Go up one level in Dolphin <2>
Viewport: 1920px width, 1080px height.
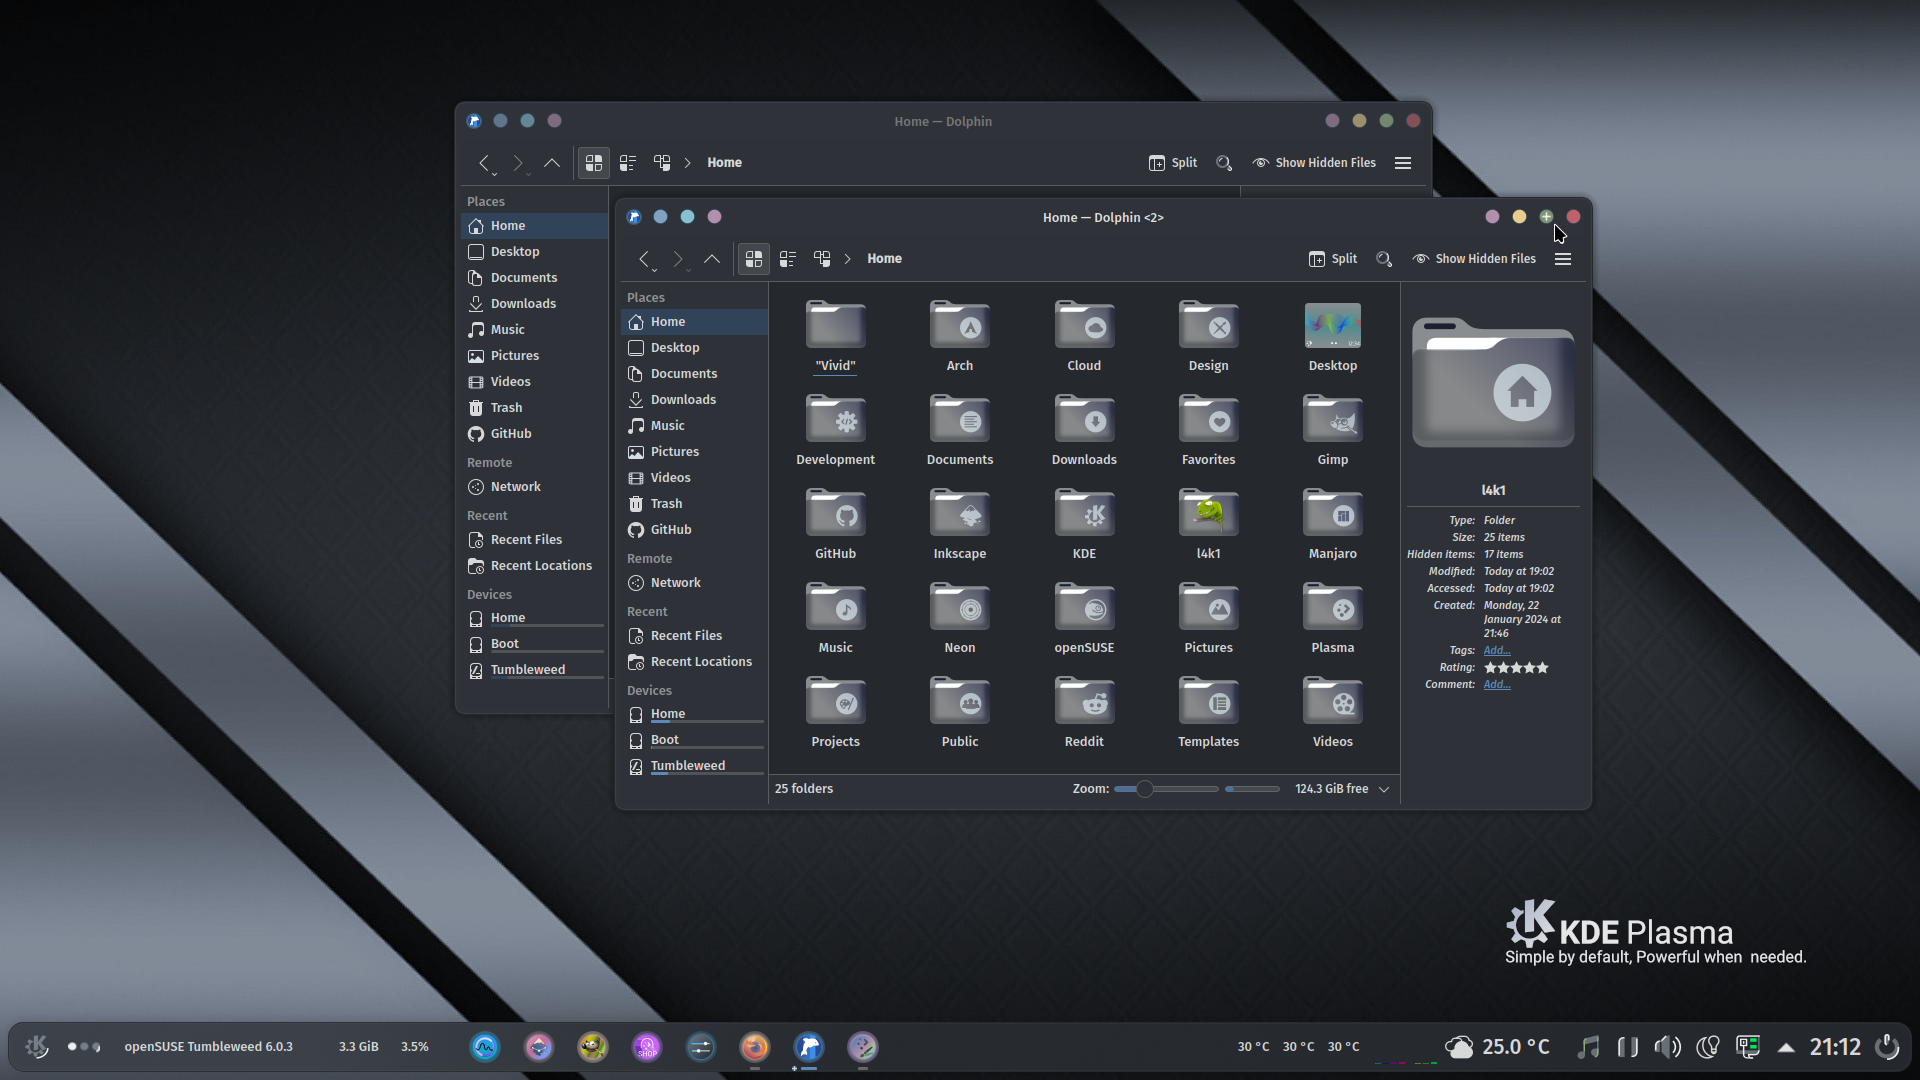pos(712,259)
